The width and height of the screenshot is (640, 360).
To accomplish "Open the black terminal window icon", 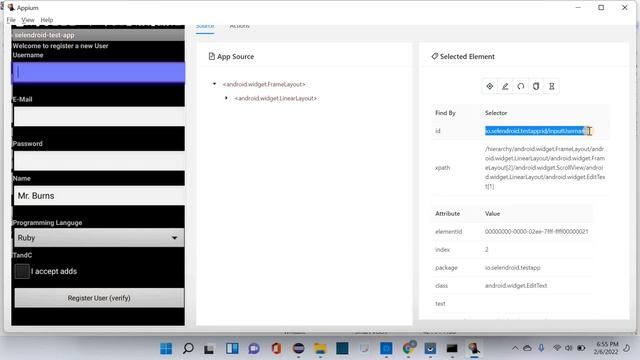I will click(x=452, y=348).
